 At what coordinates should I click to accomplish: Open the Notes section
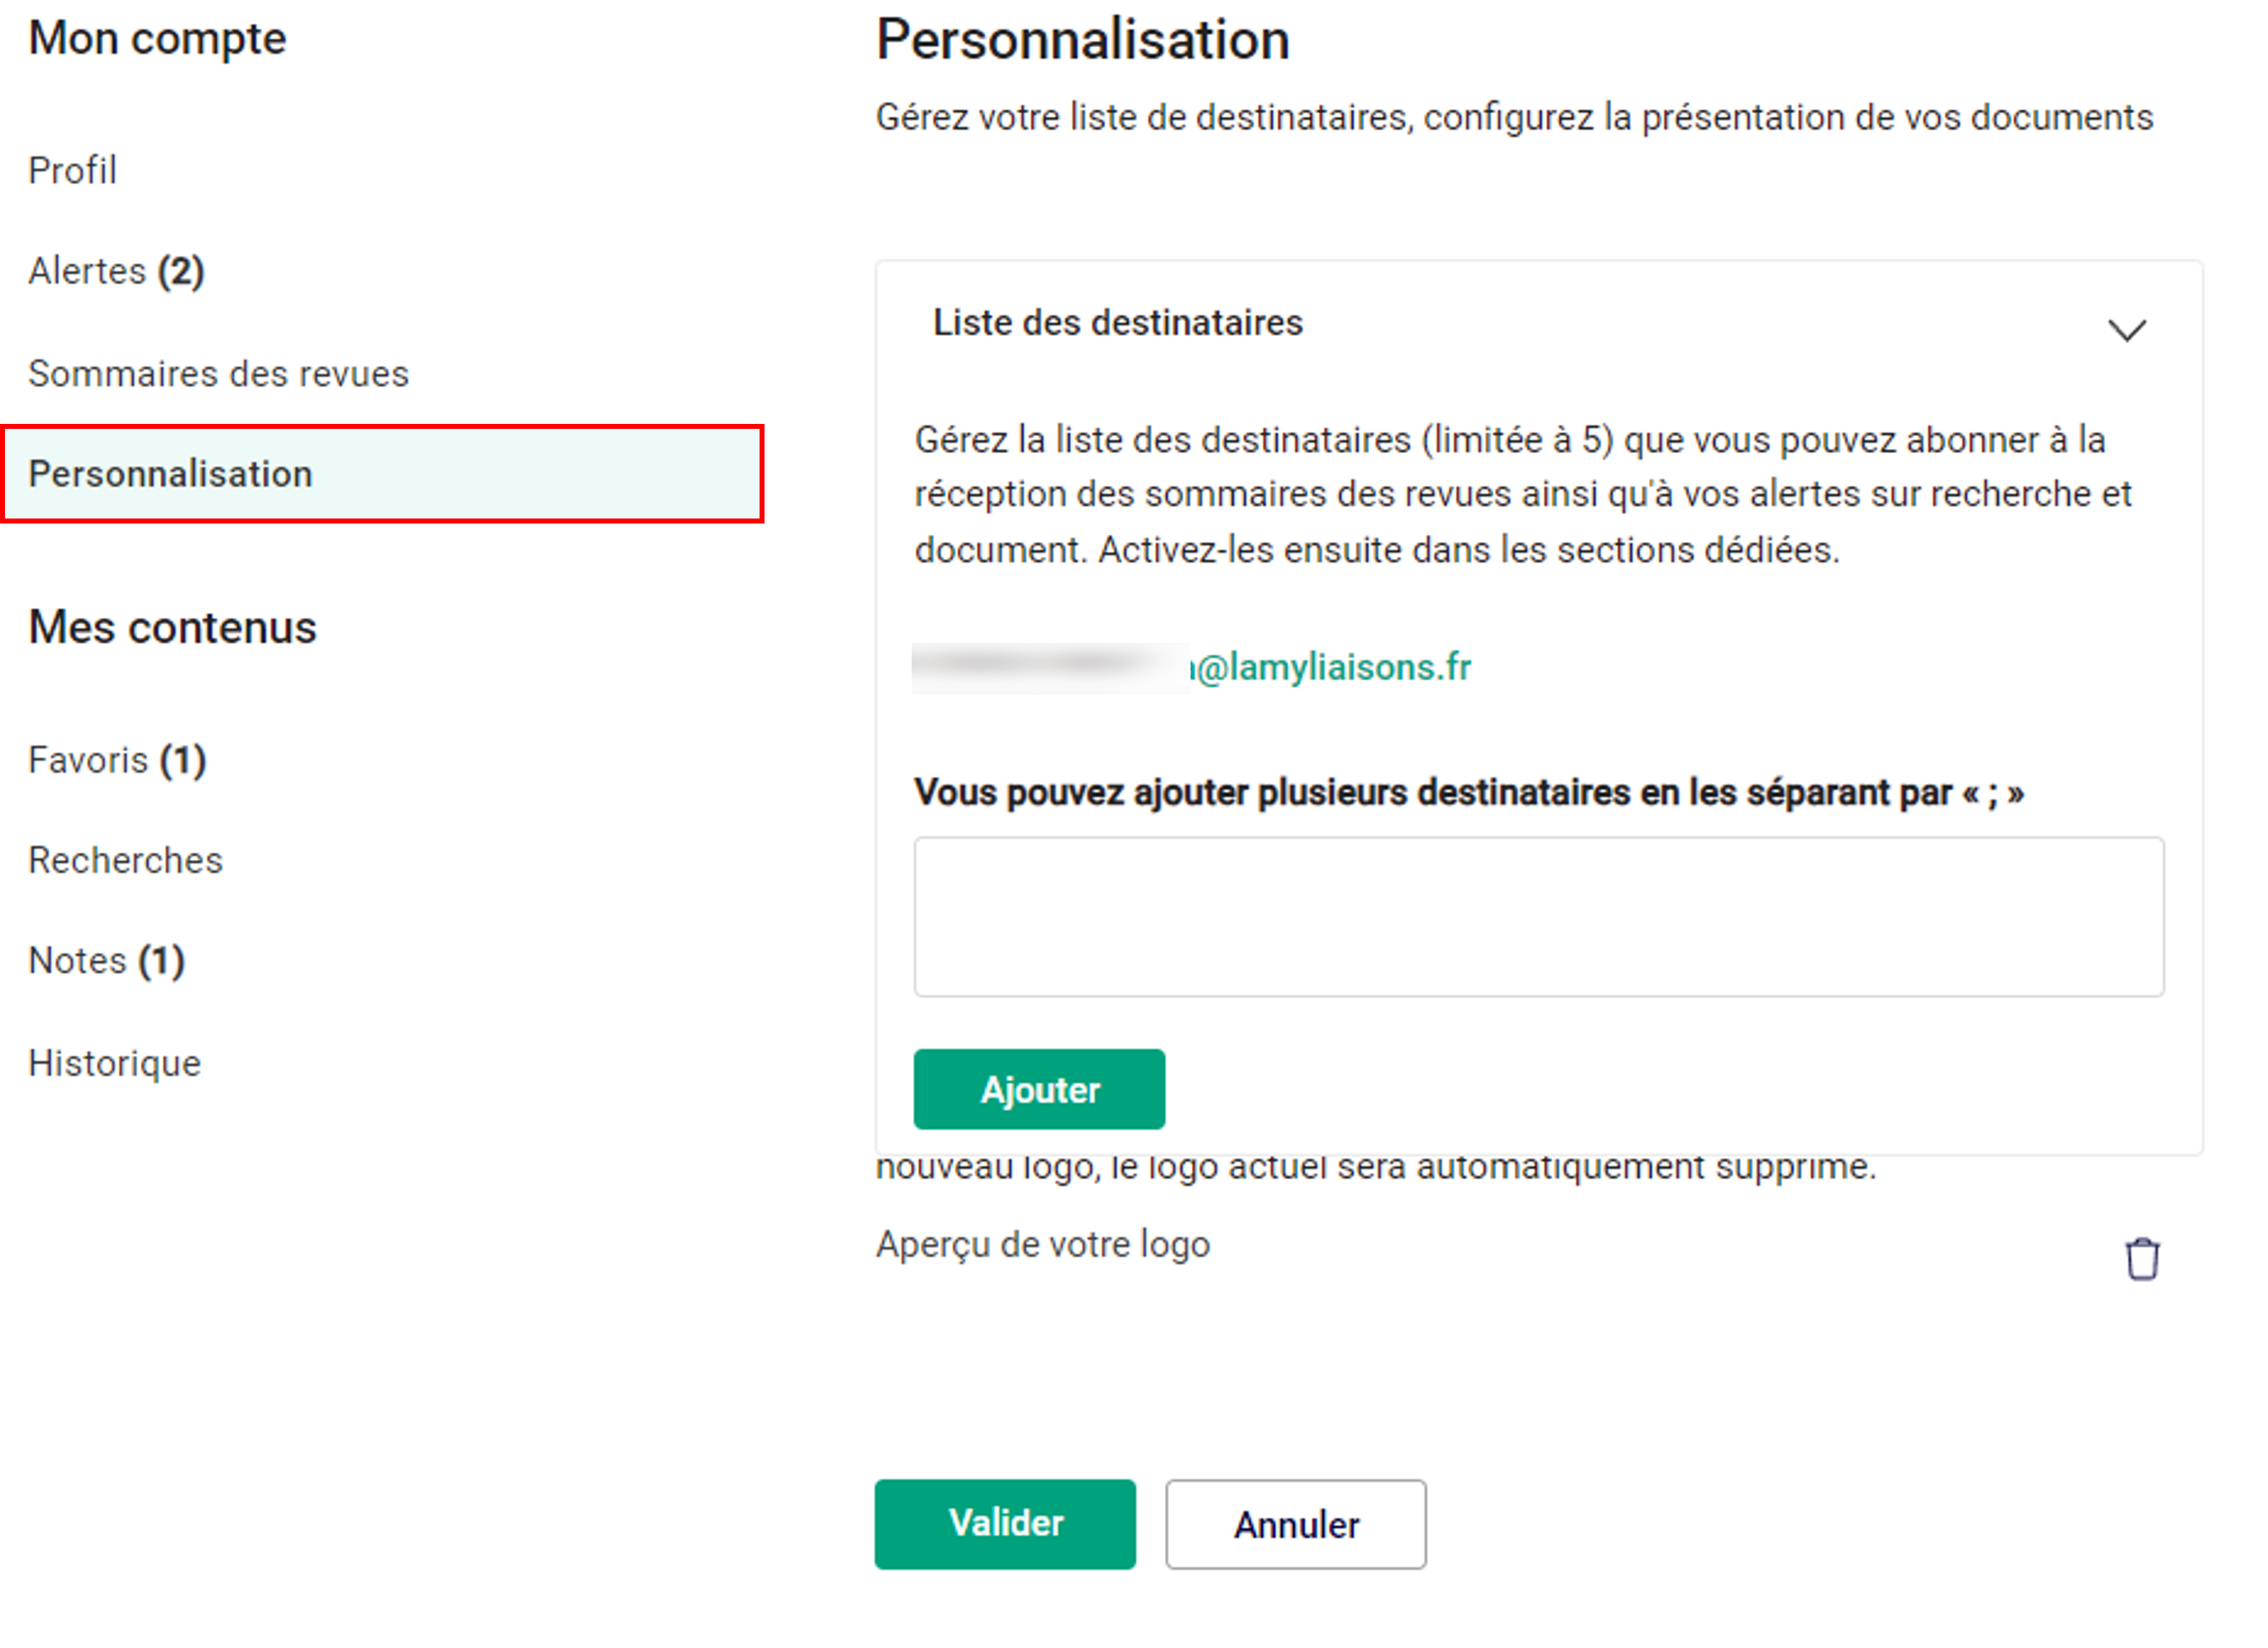(105, 960)
